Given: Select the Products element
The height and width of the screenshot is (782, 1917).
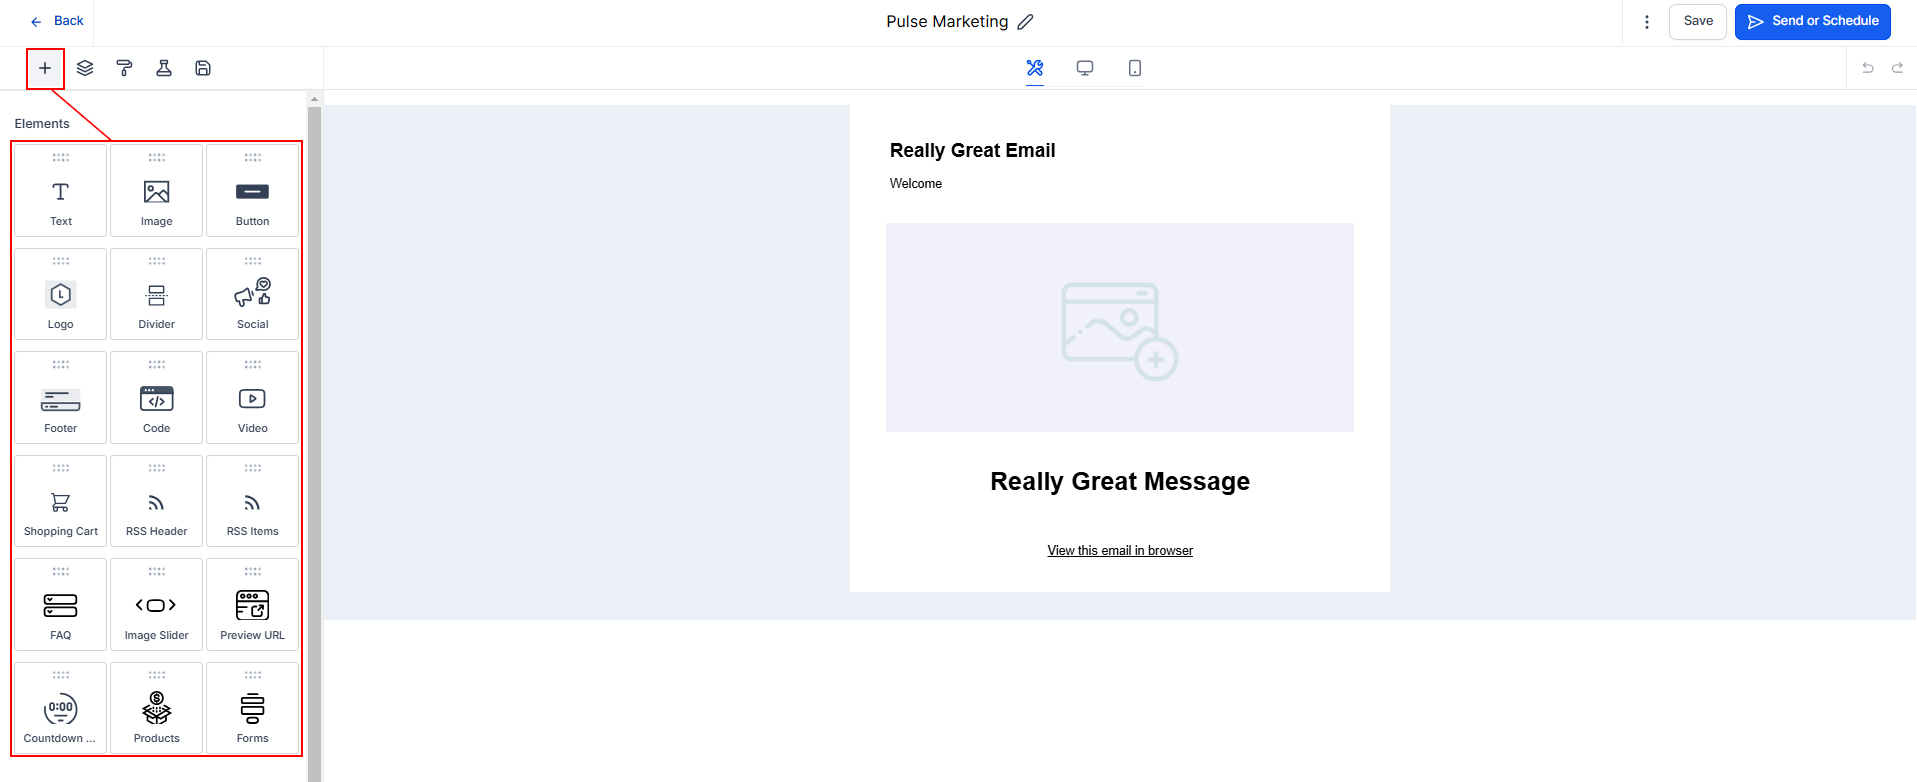Looking at the screenshot, I should [157, 708].
